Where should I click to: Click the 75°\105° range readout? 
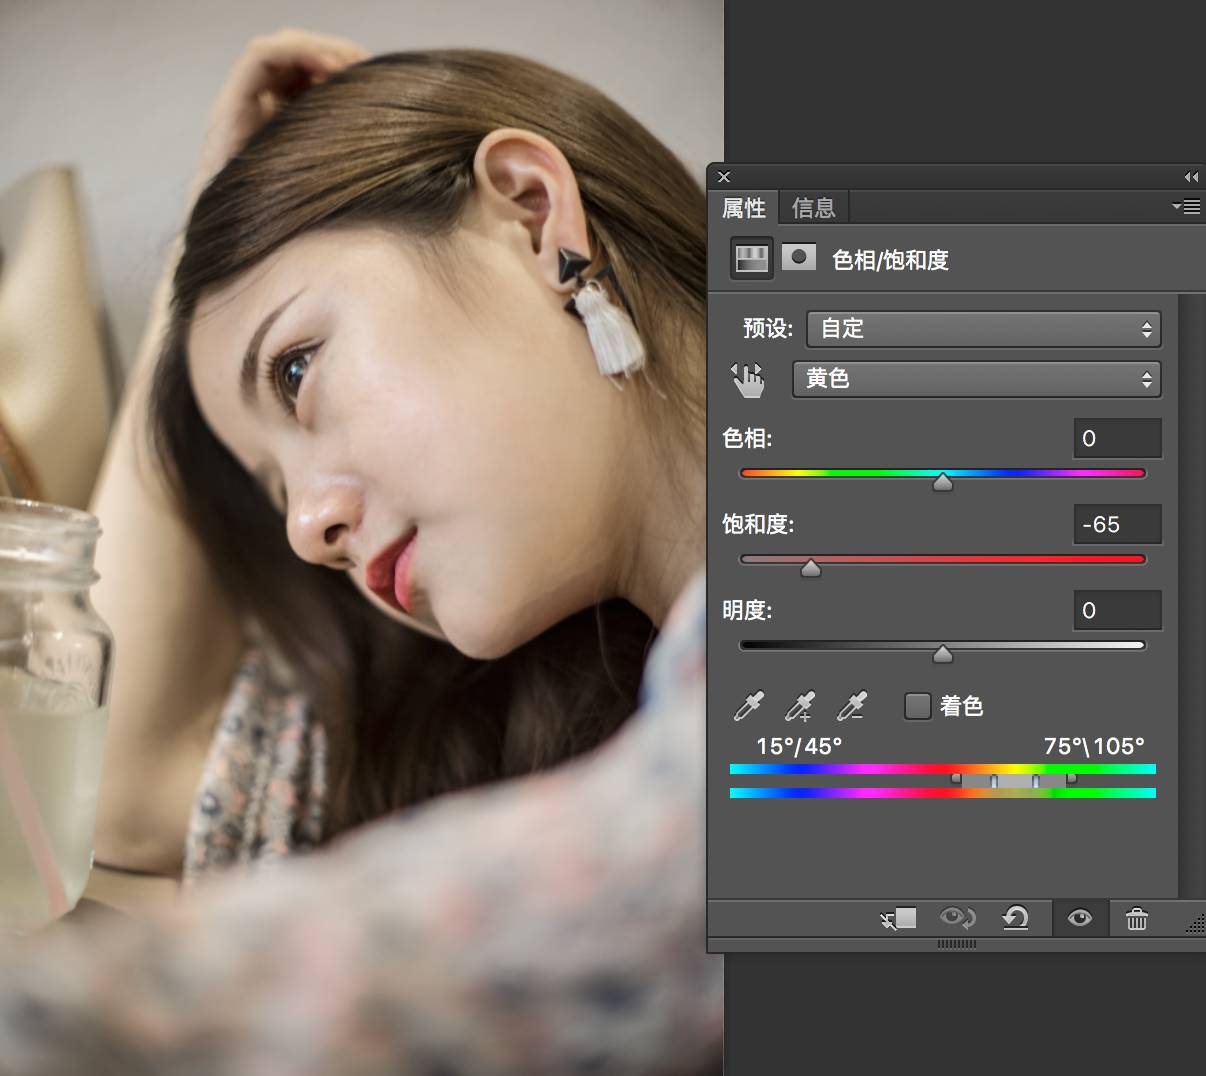pyautogui.click(x=1094, y=746)
